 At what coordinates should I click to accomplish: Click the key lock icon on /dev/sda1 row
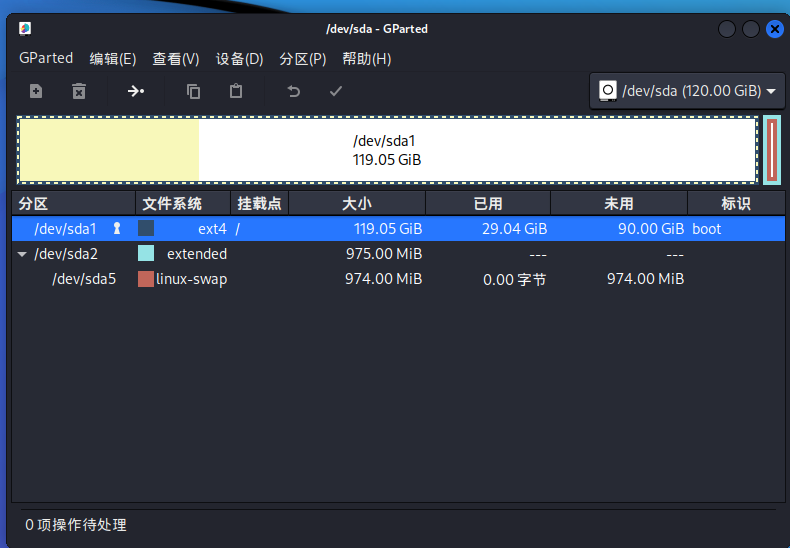point(117,229)
